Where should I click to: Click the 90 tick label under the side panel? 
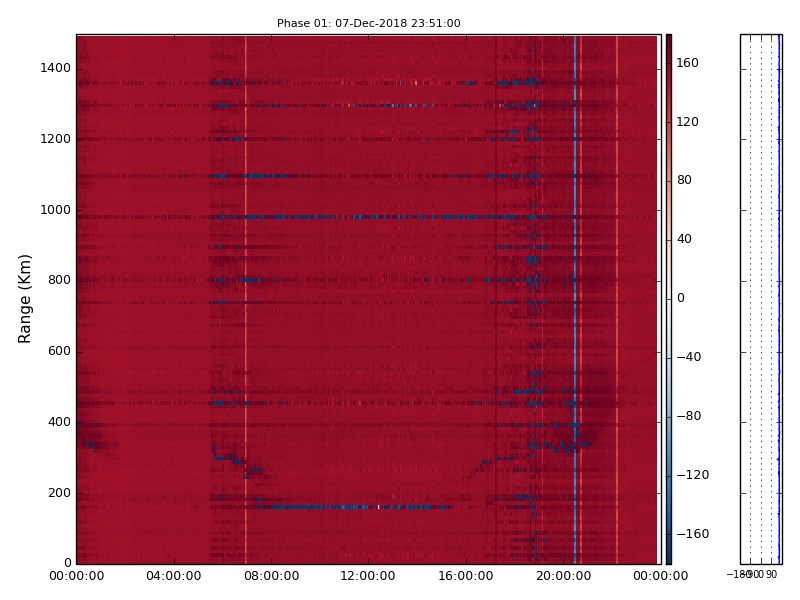[x=771, y=574]
